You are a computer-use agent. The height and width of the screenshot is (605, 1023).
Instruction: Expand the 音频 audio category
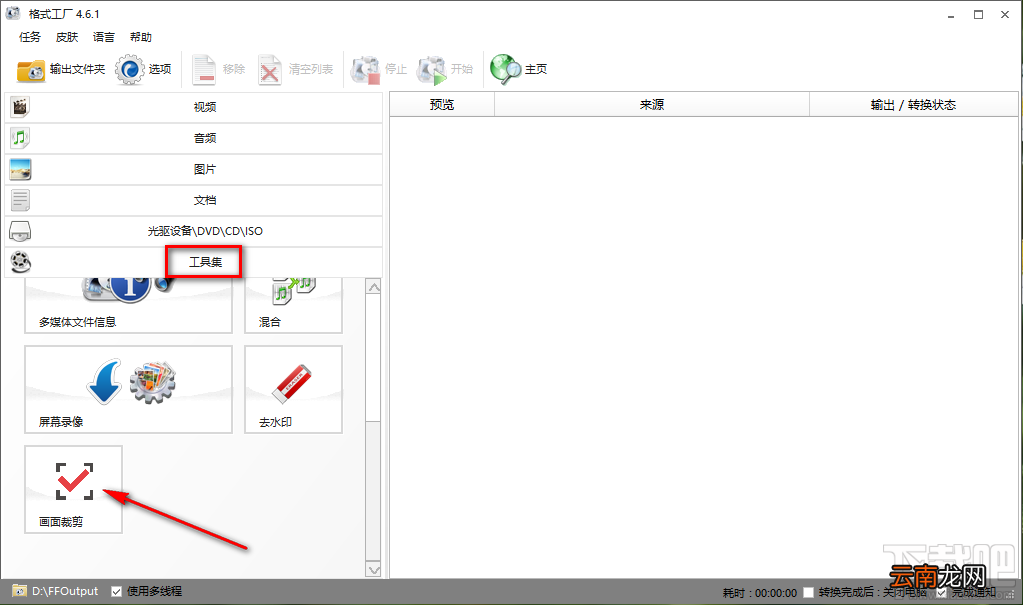(x=194, y=138)
